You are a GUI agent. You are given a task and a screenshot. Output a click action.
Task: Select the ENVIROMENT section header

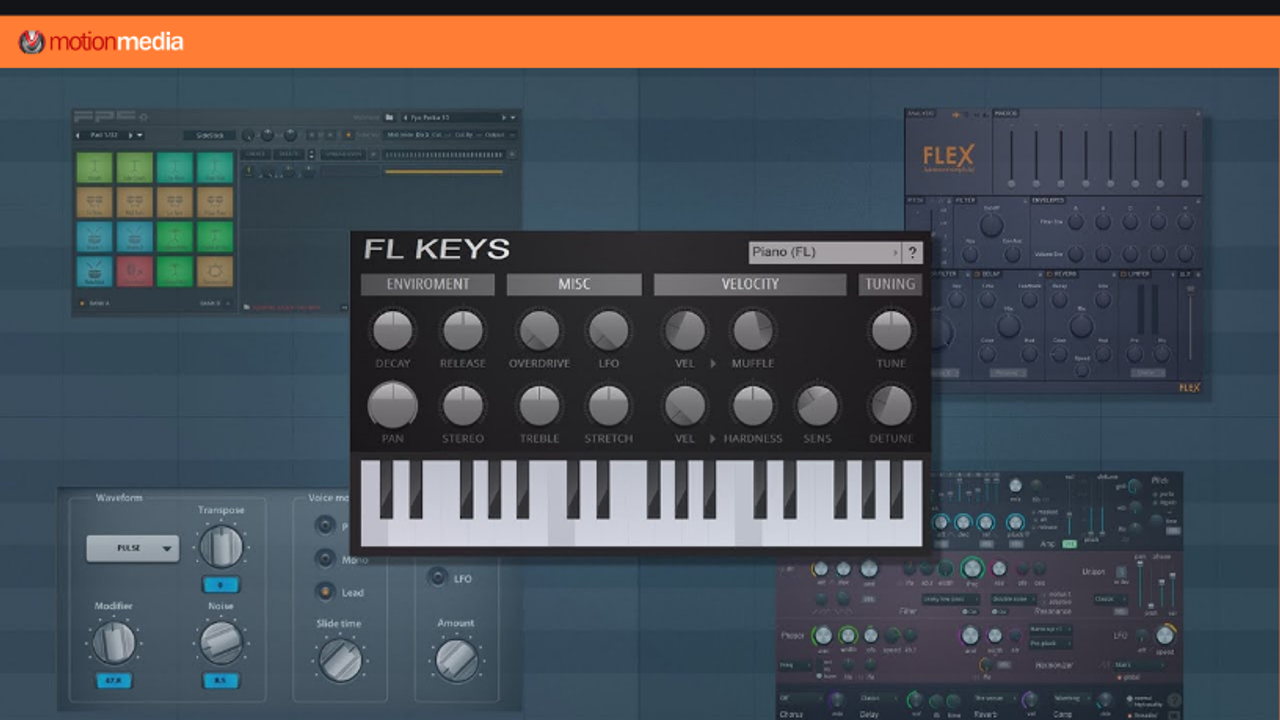tap(427, 284)
